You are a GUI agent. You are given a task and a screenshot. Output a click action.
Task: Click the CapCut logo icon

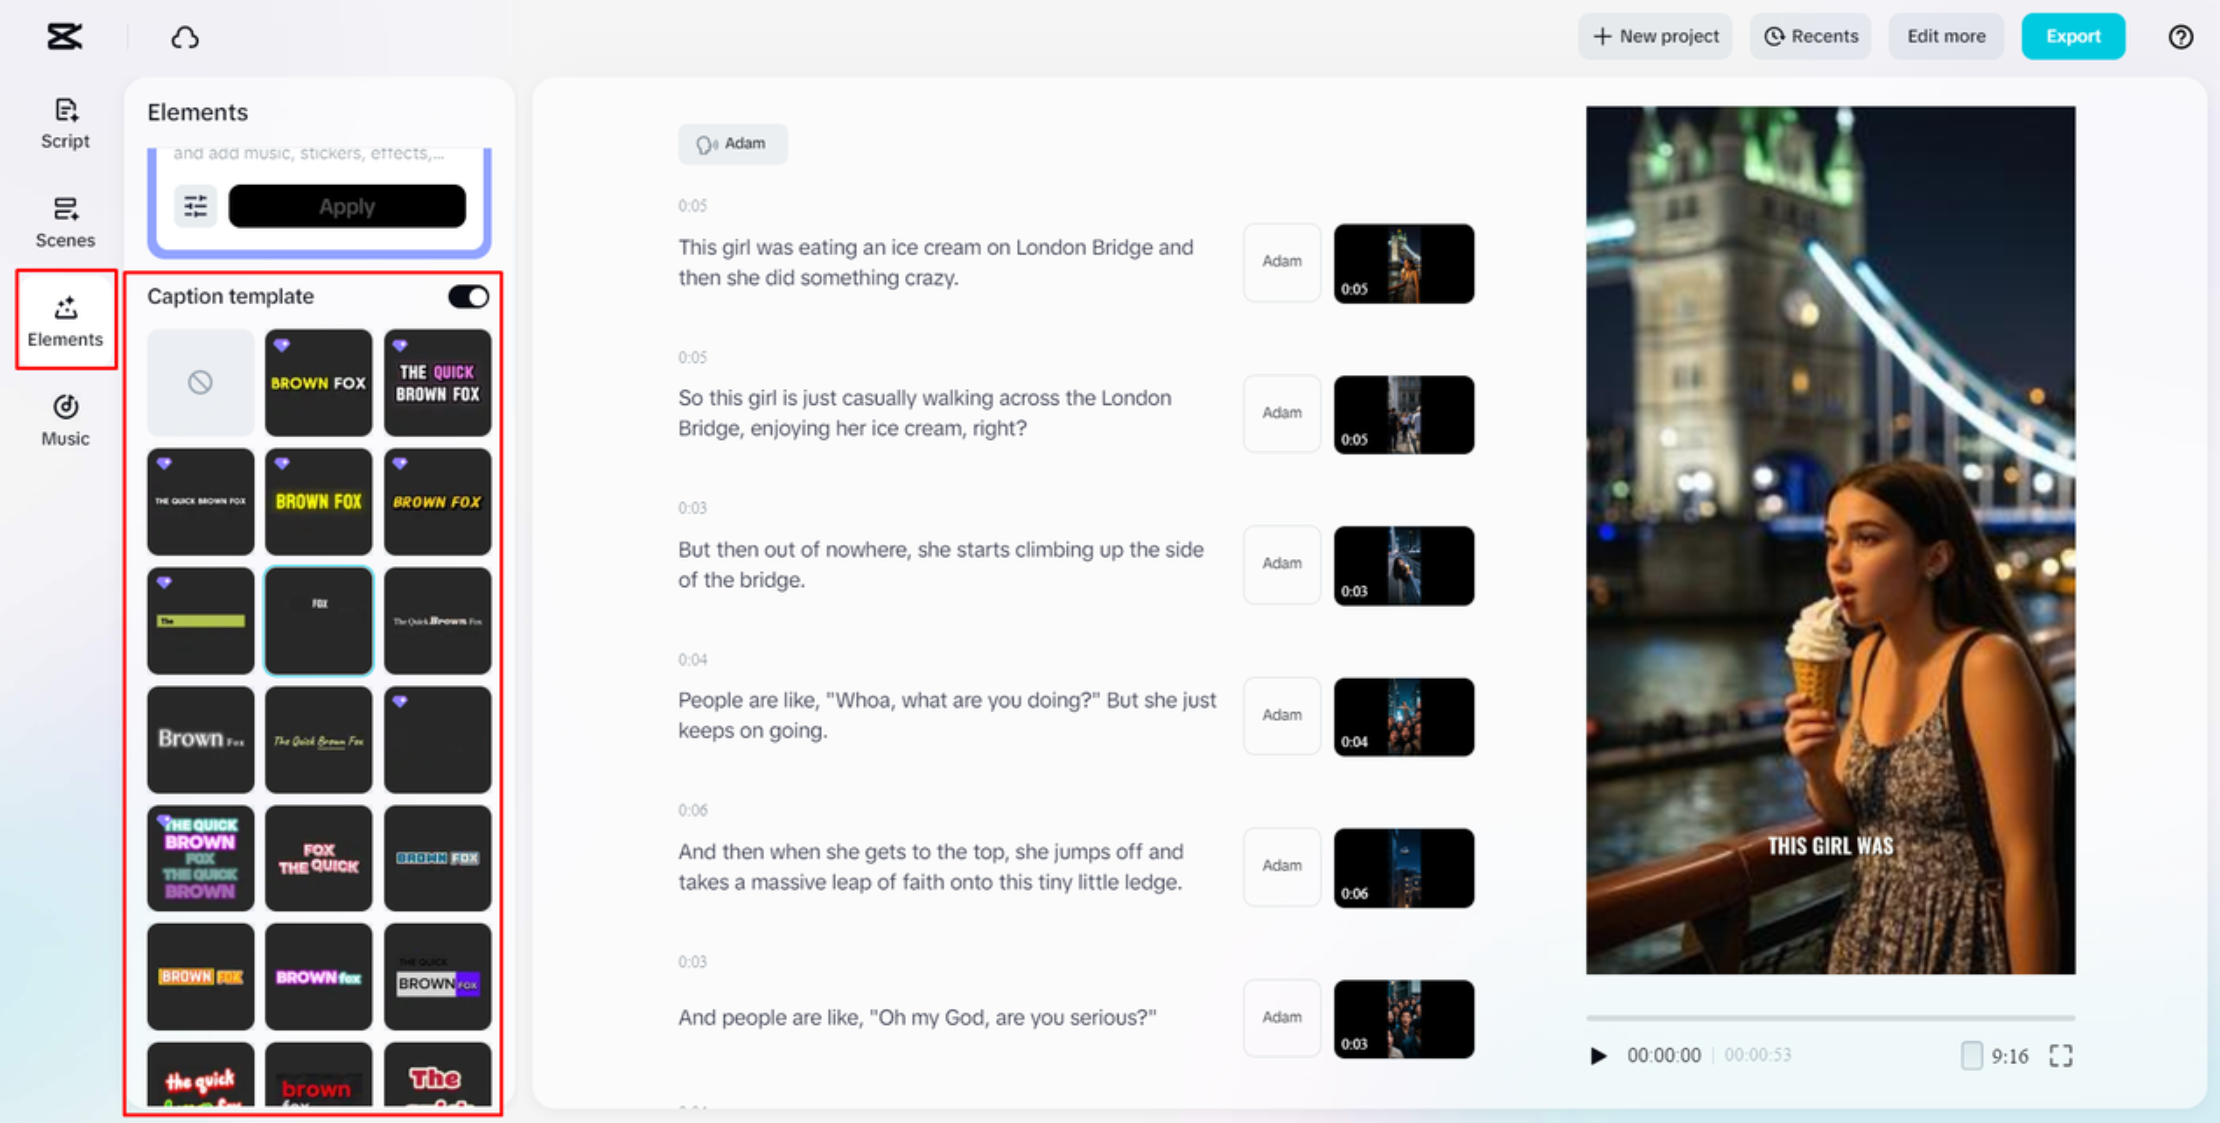64,37
